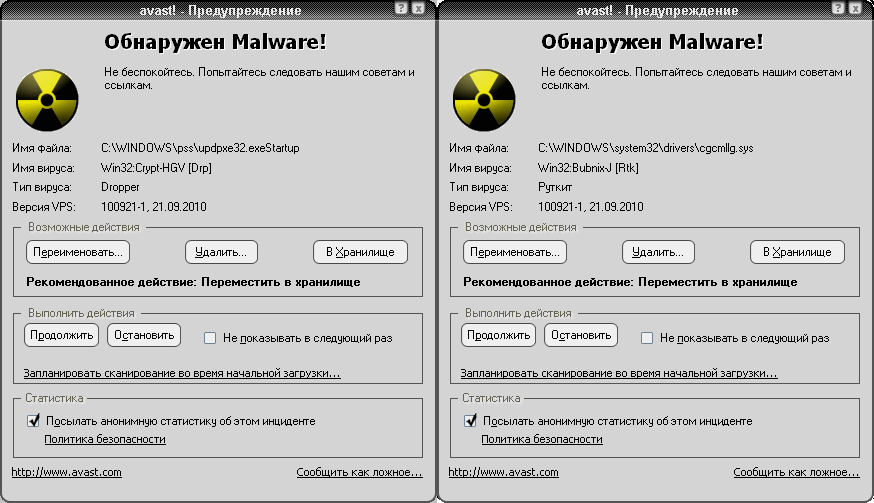The width and height of the screenshot is (874, 503).
Task: Move Crypt-HGV threat В Хранилище
Action: [x=360, y=252]
